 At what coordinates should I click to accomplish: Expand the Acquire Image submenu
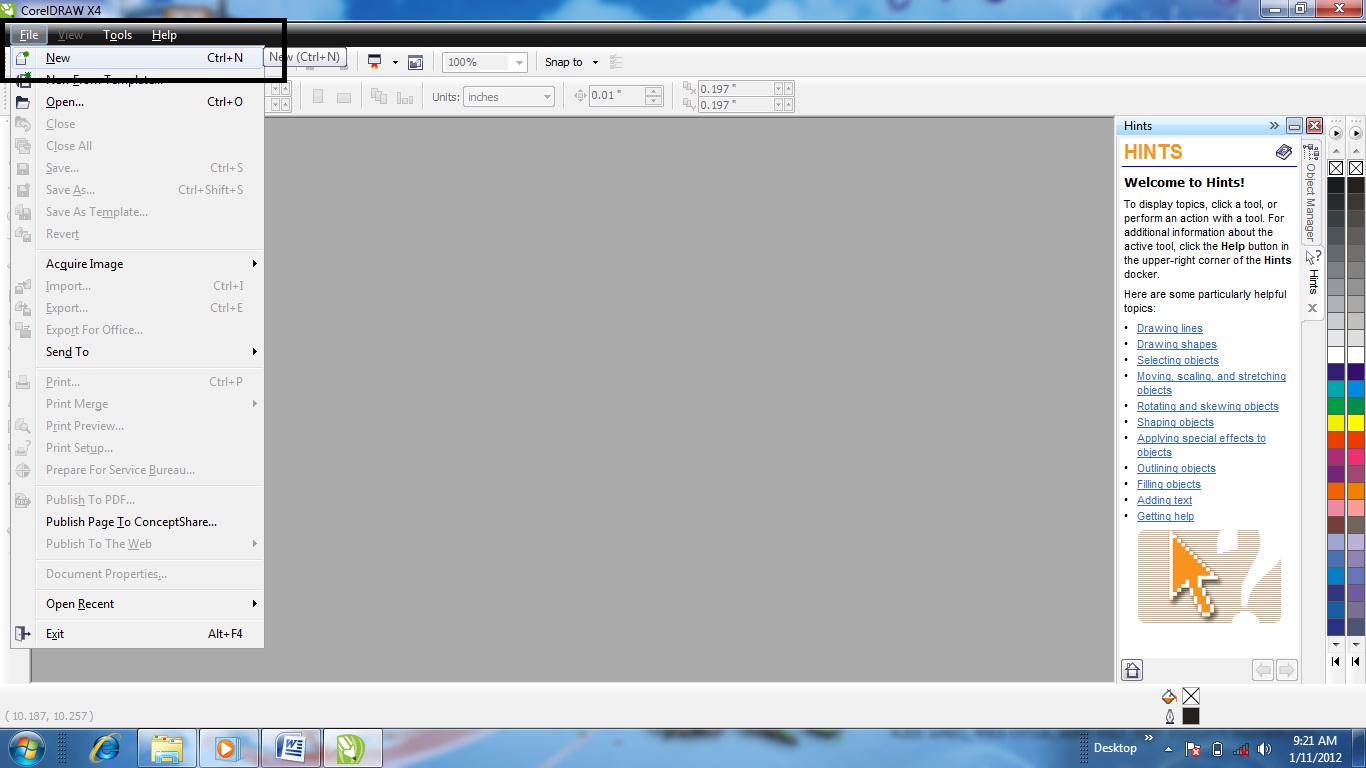(x=152, y=264)
